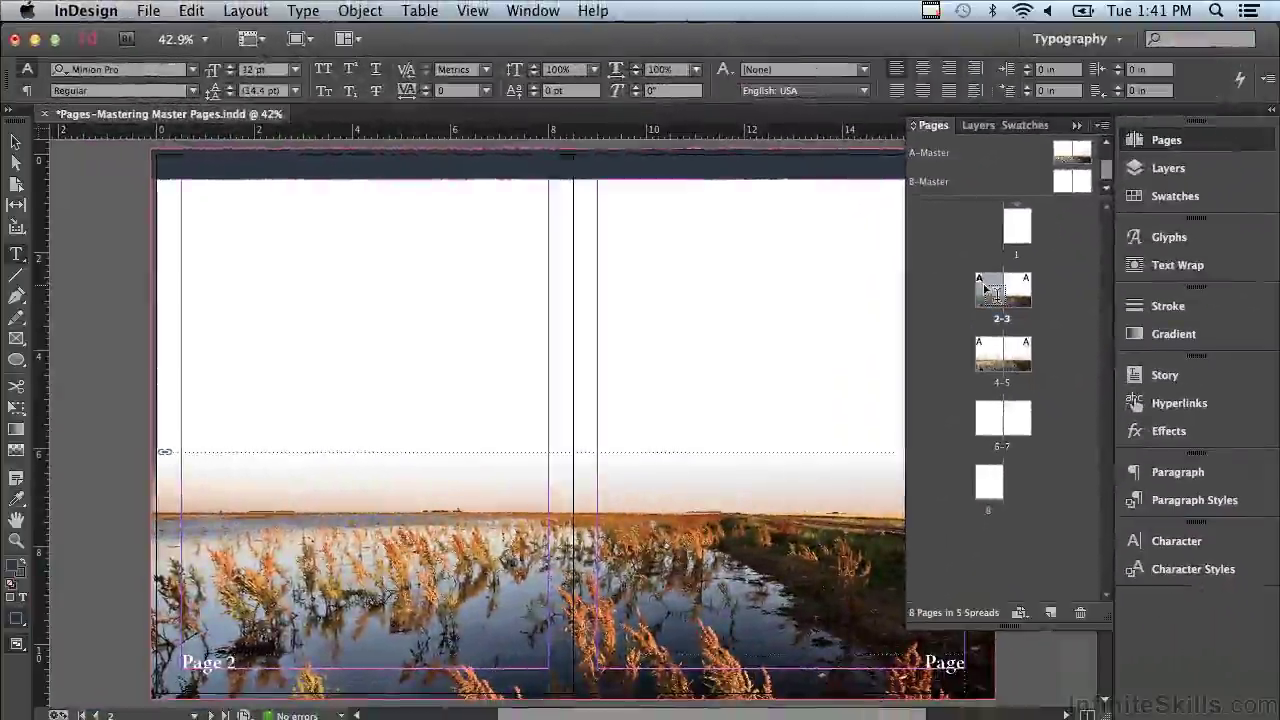The height and width of the screenshot is (720, 1280).
Task: Choose the Free Transform tool
Action: pos(16,408)
